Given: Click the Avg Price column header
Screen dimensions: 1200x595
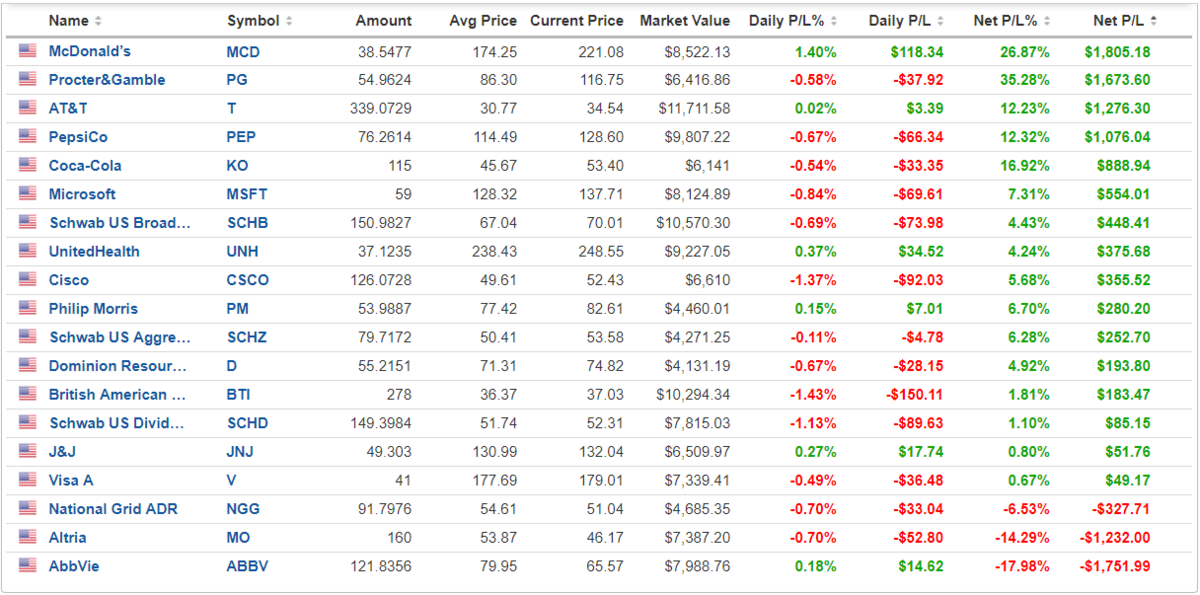Looking at the screenshot, I should pyautogui.click(x=483, y=20).
